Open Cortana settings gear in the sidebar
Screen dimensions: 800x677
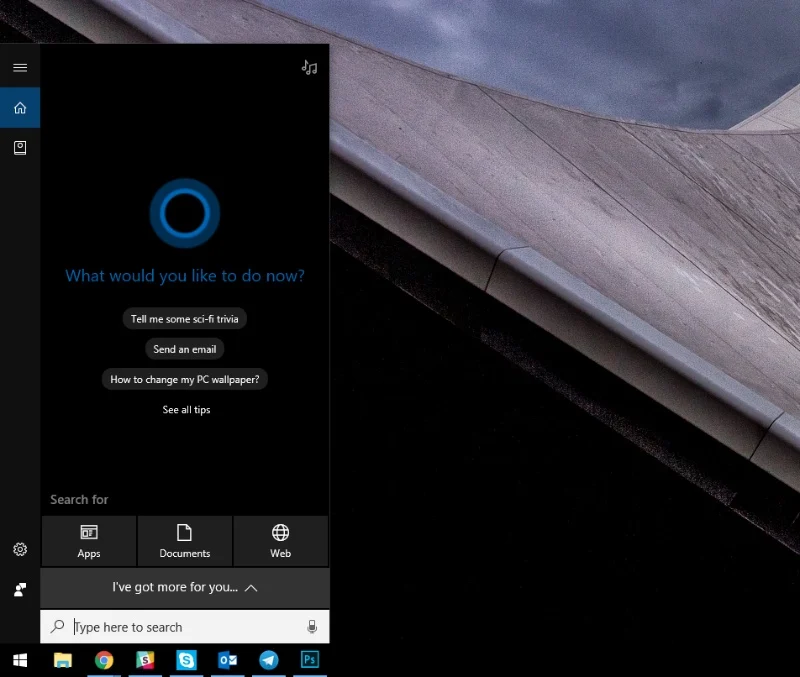click(20, 550)
